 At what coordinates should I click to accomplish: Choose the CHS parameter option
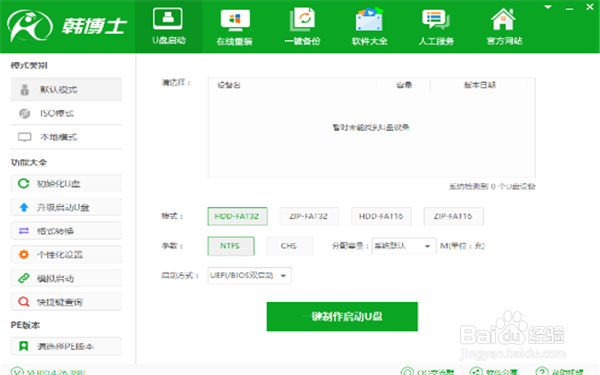pyautogui.click(x=289, y=246)
